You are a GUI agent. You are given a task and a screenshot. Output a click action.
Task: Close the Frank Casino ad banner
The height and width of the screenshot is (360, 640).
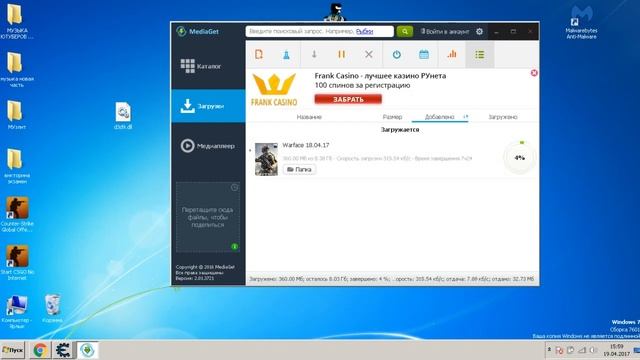point(533,73)
